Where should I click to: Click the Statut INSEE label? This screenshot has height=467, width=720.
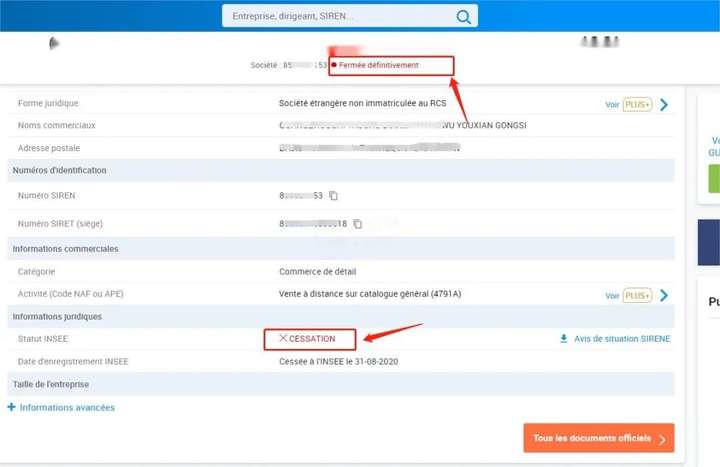click(x=43, y=339)
